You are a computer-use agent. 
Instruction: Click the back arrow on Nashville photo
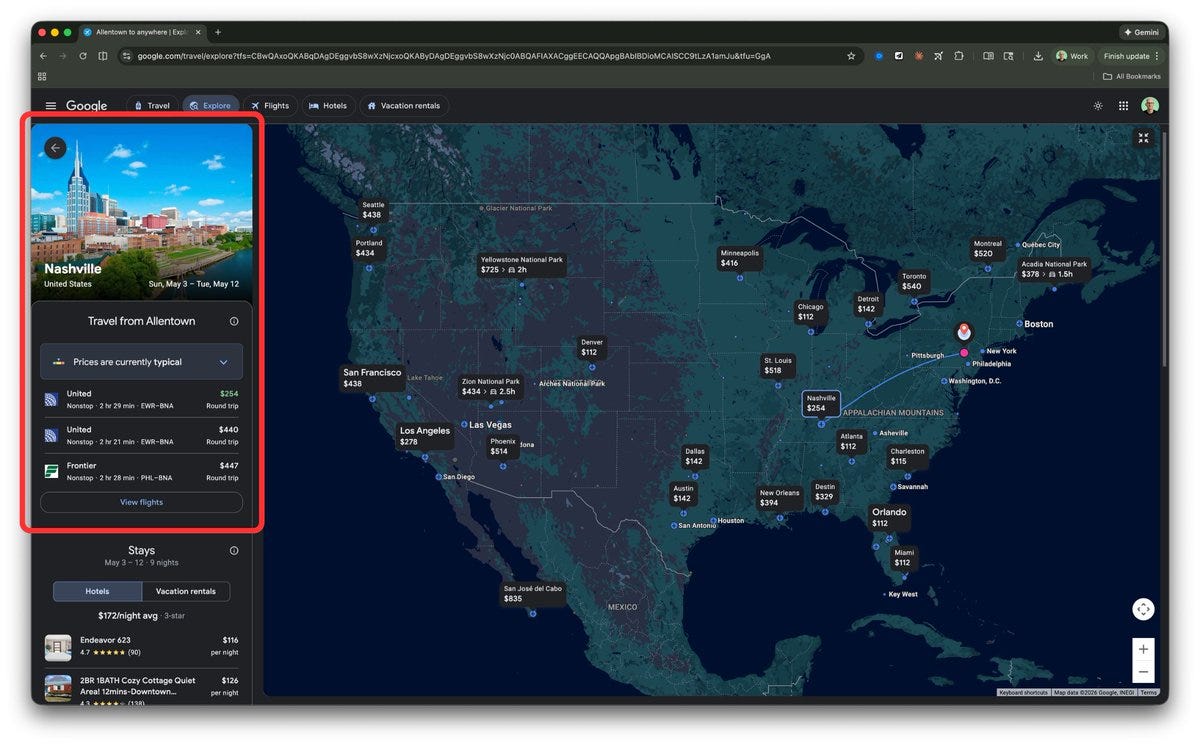[55, 148]
